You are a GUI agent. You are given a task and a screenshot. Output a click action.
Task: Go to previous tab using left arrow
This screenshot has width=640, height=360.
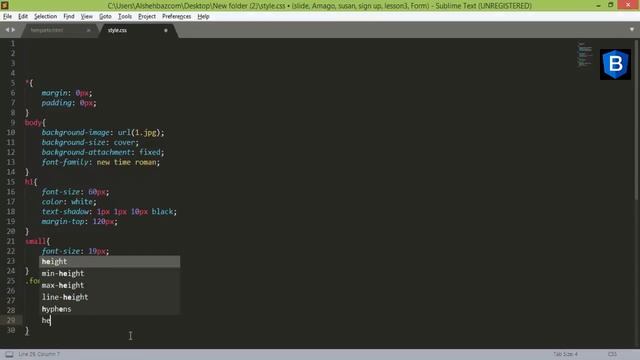[x=7, y=30]
